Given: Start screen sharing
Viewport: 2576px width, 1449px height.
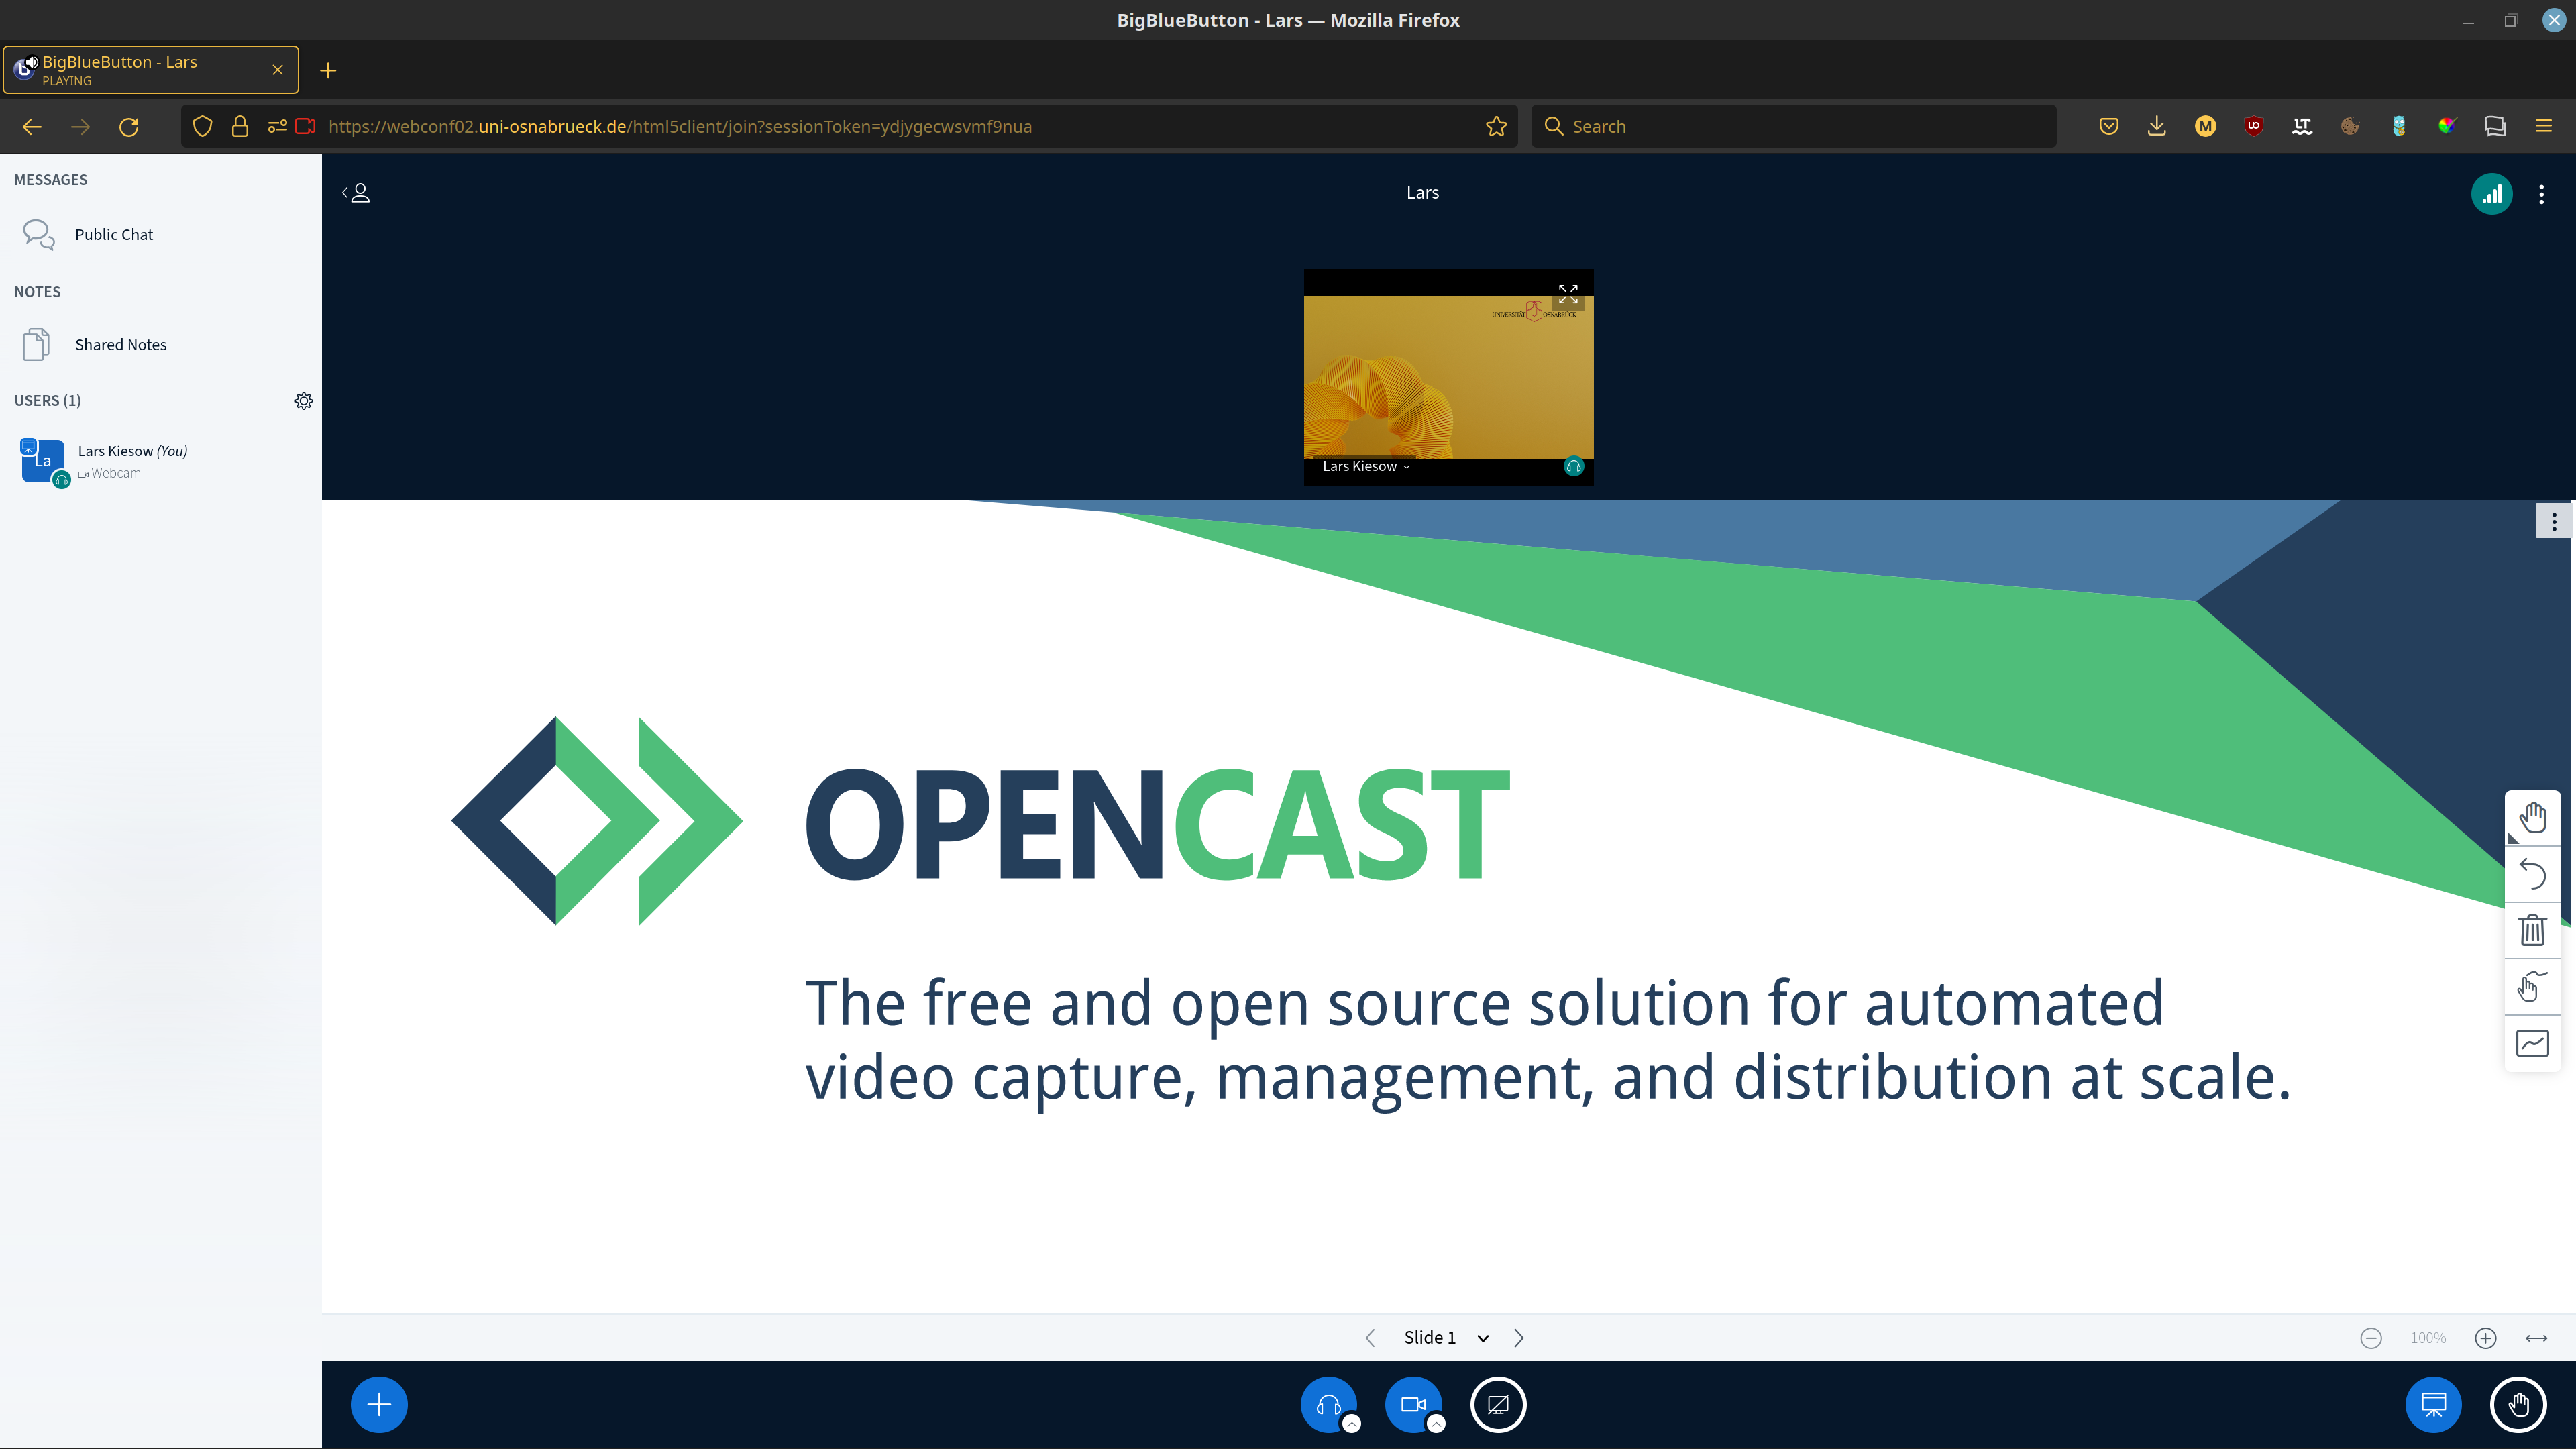Looking at the screenshot, I should 1497,1404.
